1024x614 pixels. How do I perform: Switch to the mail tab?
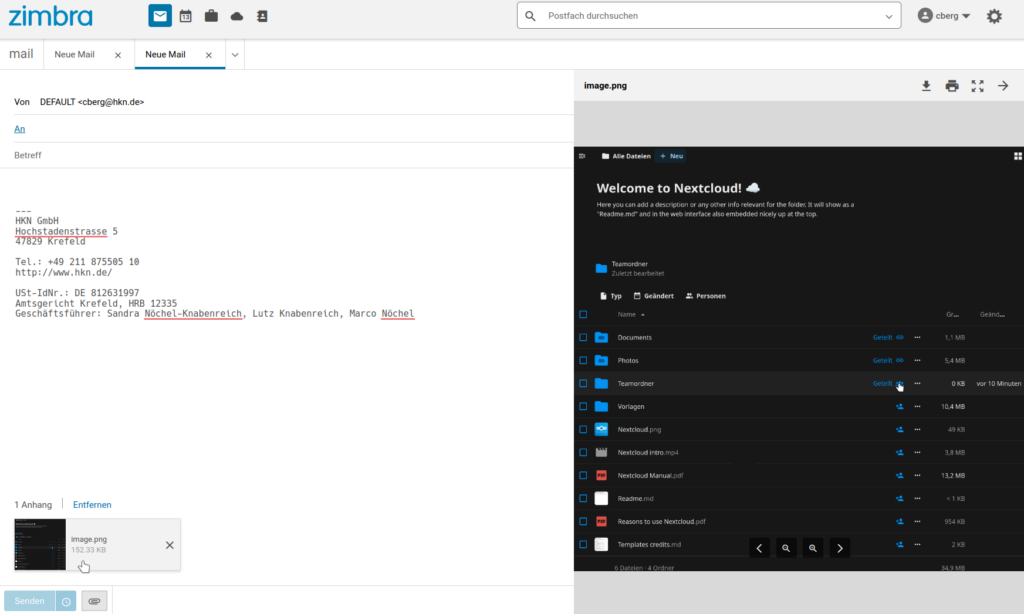point(21,54)
